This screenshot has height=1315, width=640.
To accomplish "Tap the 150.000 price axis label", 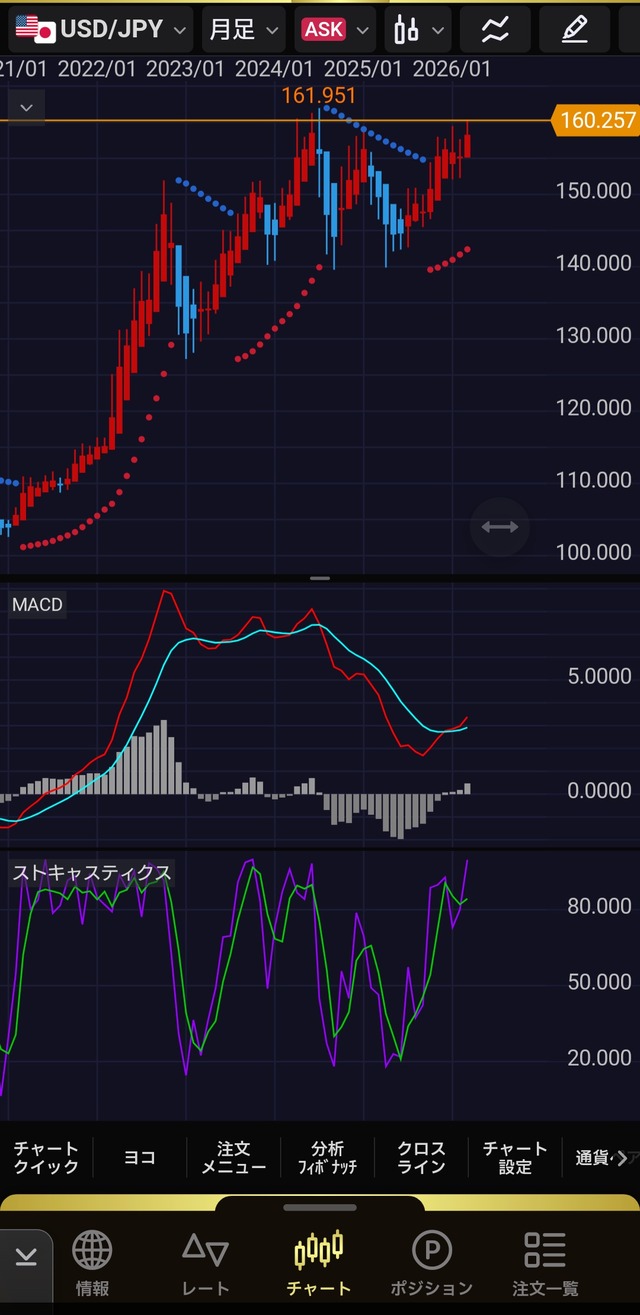I will [x=596, y=190].
